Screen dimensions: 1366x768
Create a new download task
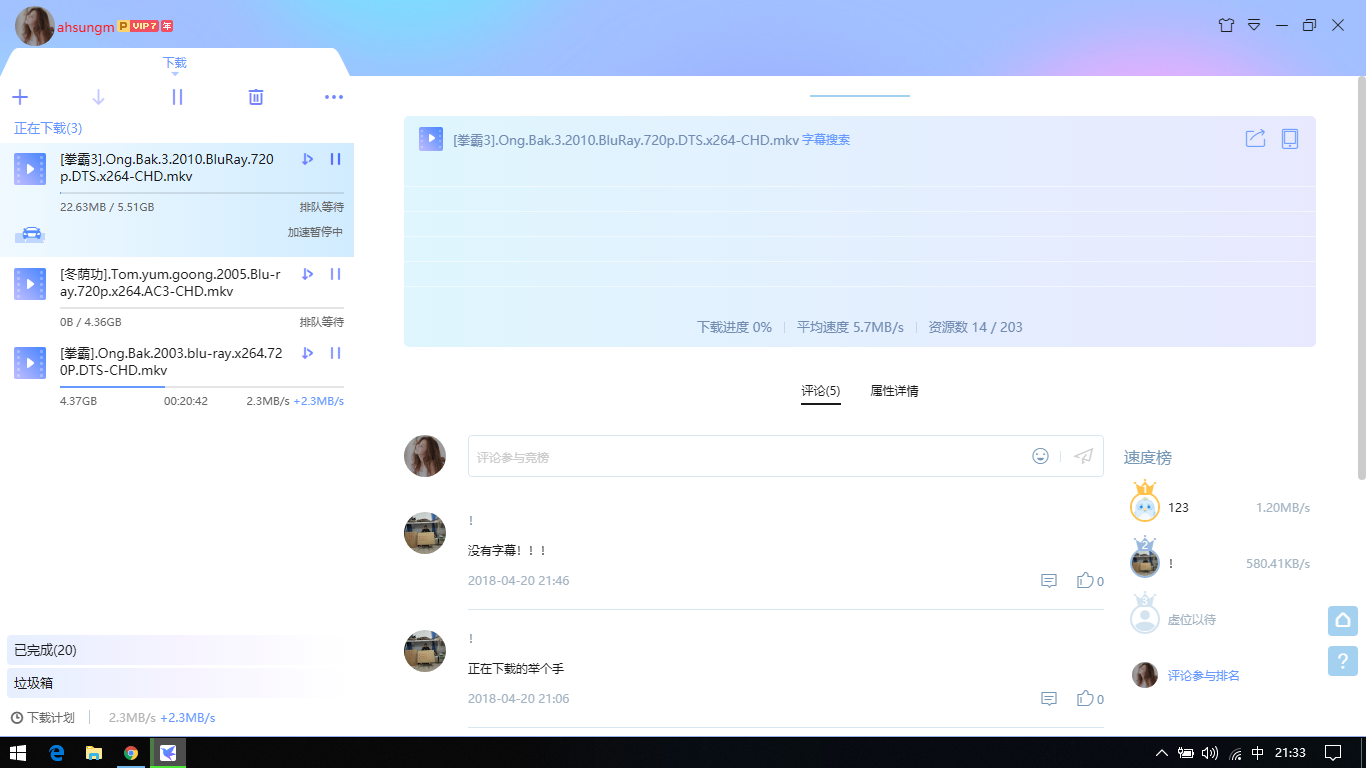(20, 97)
